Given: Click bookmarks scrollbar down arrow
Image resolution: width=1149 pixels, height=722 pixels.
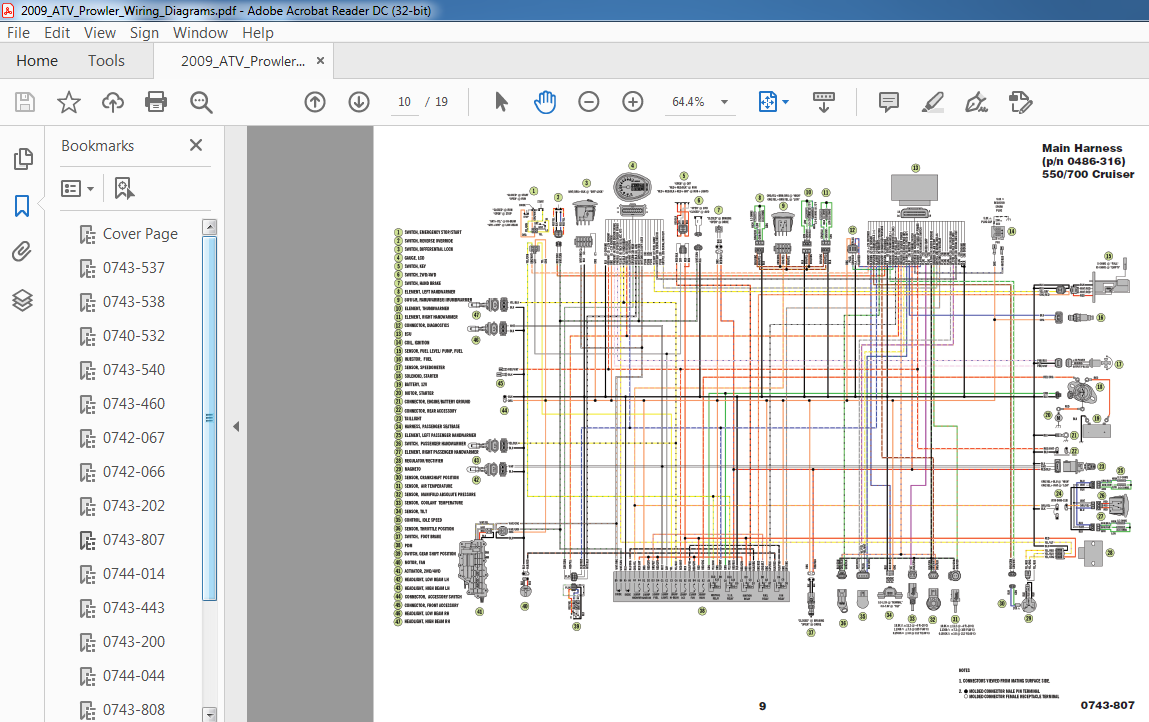Looking at the screenshot, I should point(210,714).
